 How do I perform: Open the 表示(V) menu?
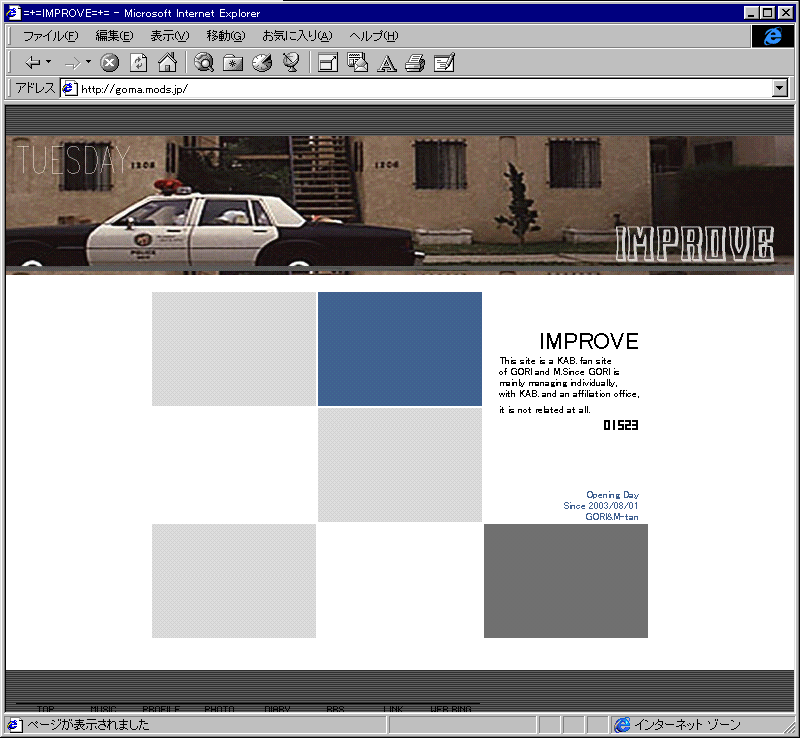(x=169, y=36)
